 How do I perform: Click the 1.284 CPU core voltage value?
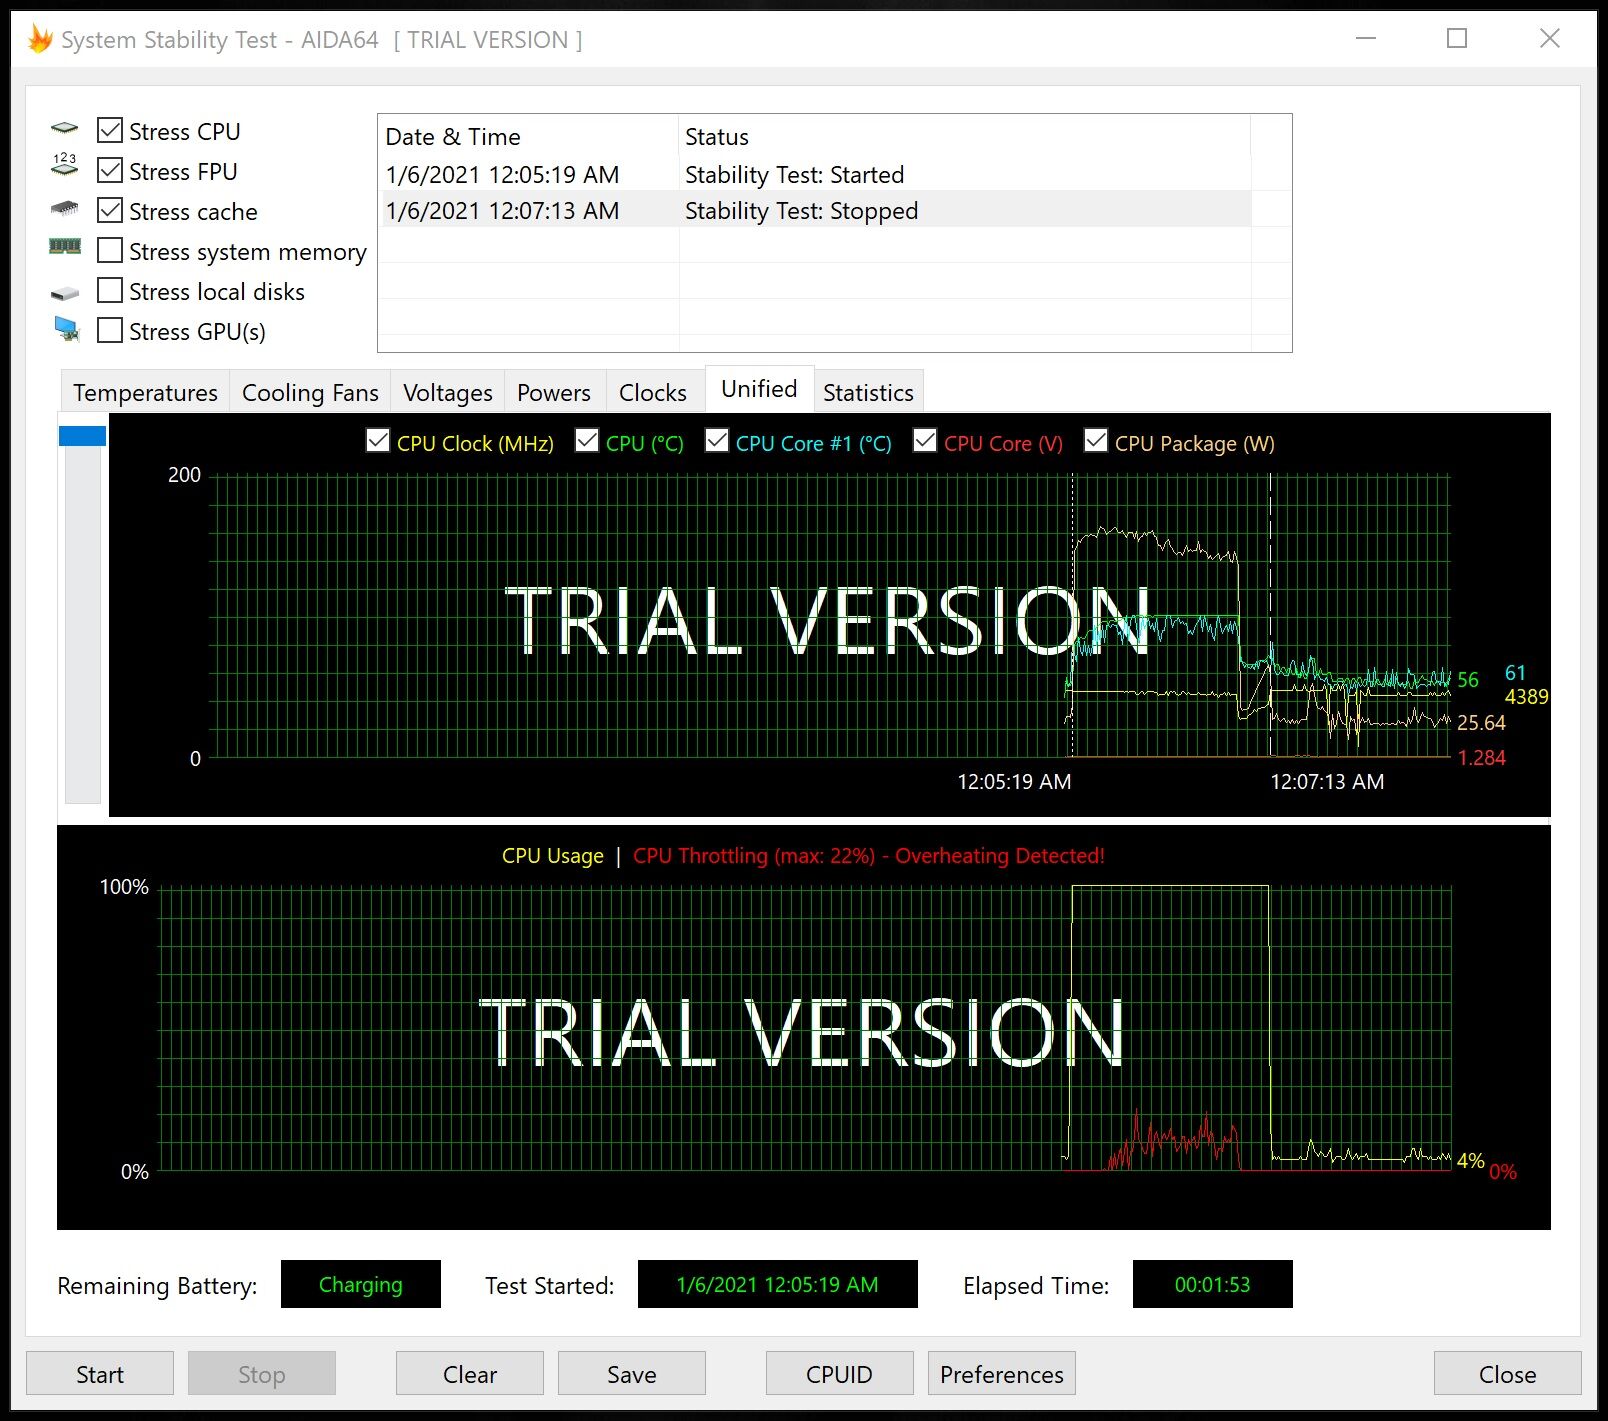coord(1482,757)
